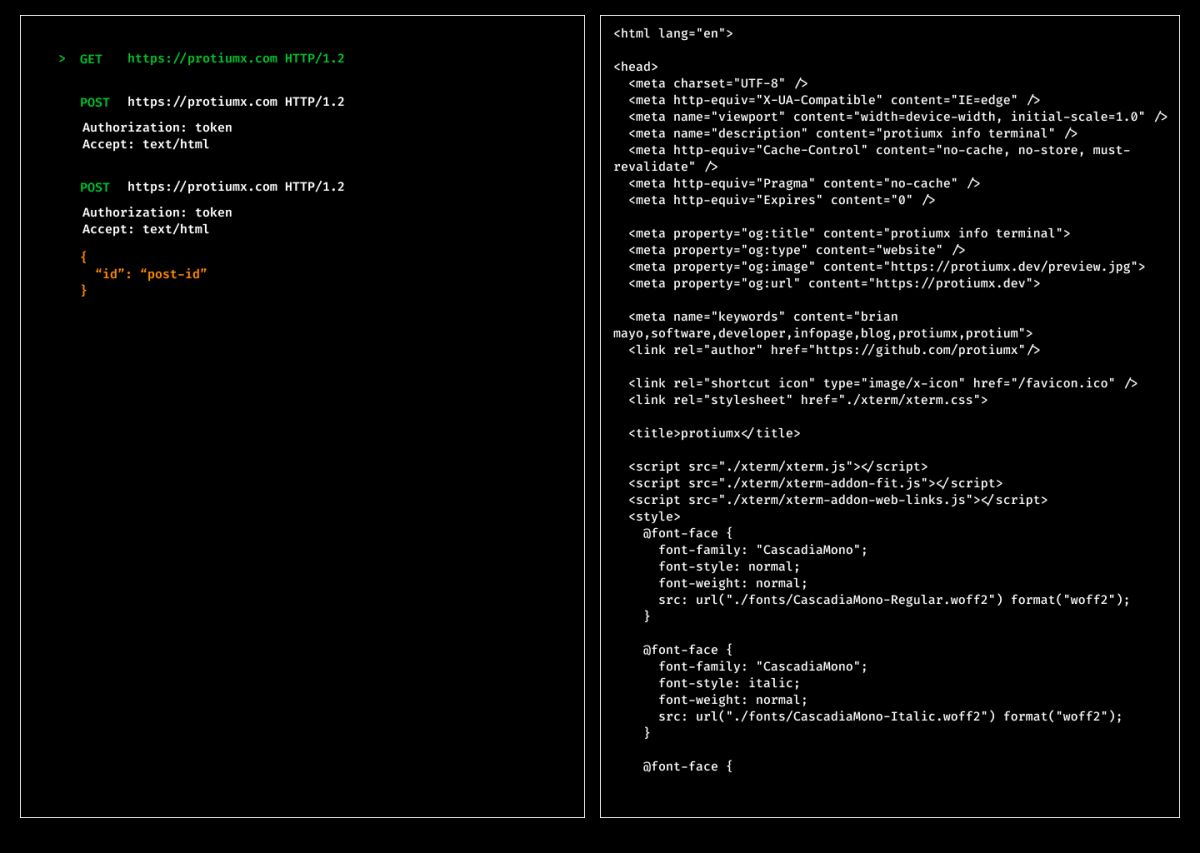
Task: Select the <title>protiumx</title> line
Action: coord(714,433)
